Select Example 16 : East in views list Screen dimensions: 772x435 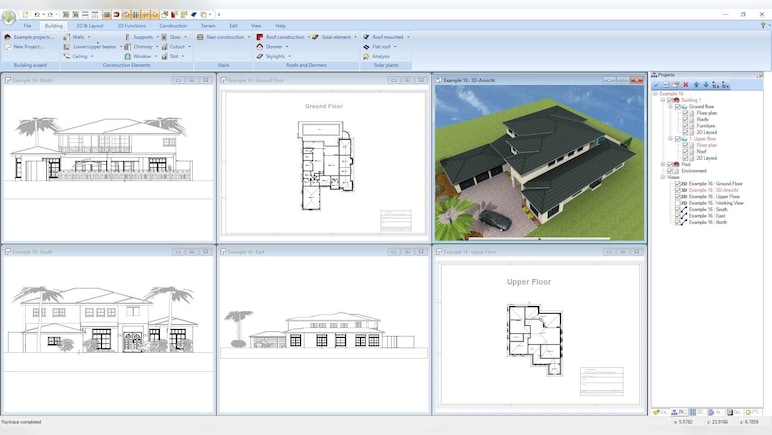(x=707, y=216)
